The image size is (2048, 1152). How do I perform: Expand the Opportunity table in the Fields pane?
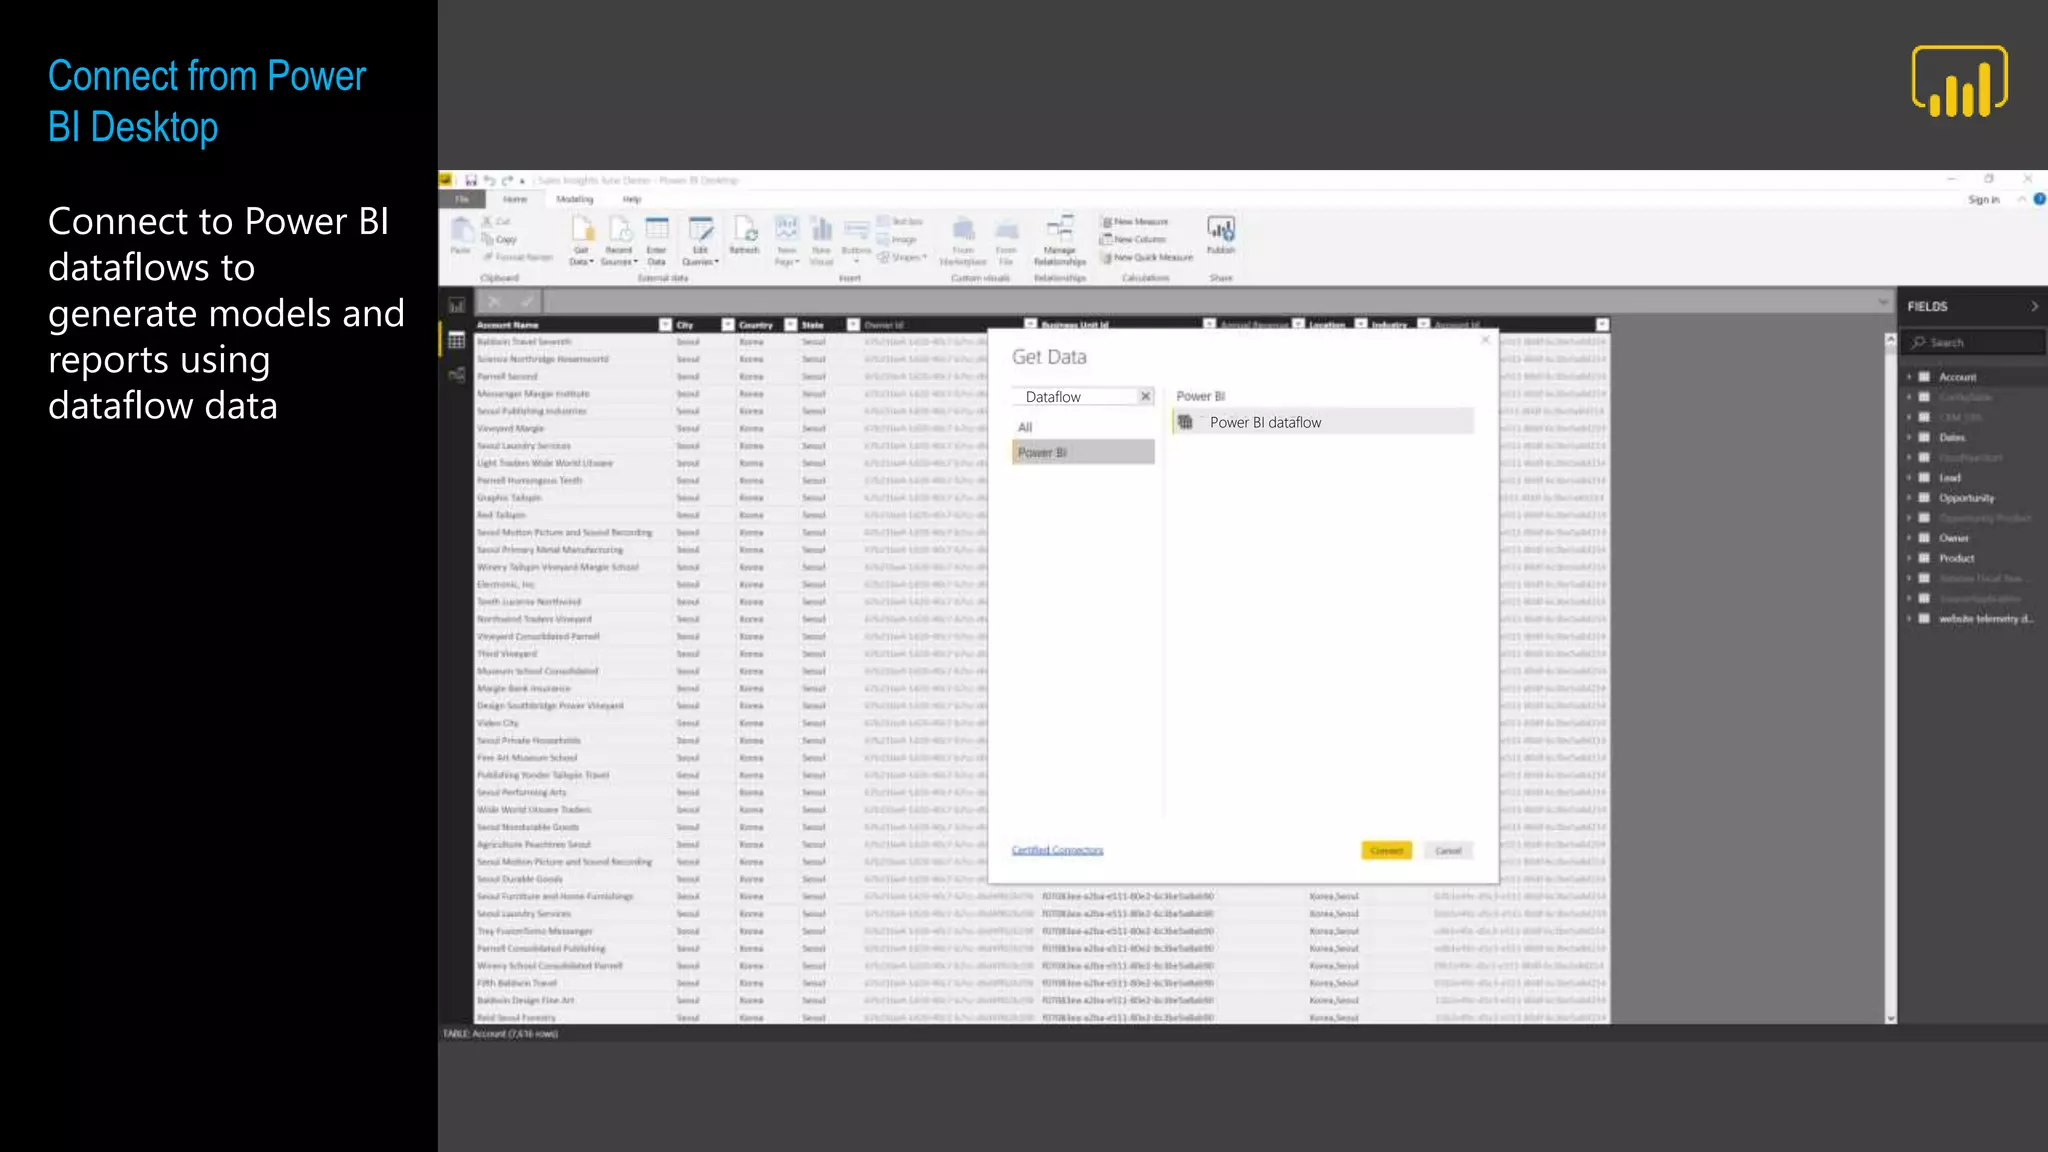pos(1909,498)
